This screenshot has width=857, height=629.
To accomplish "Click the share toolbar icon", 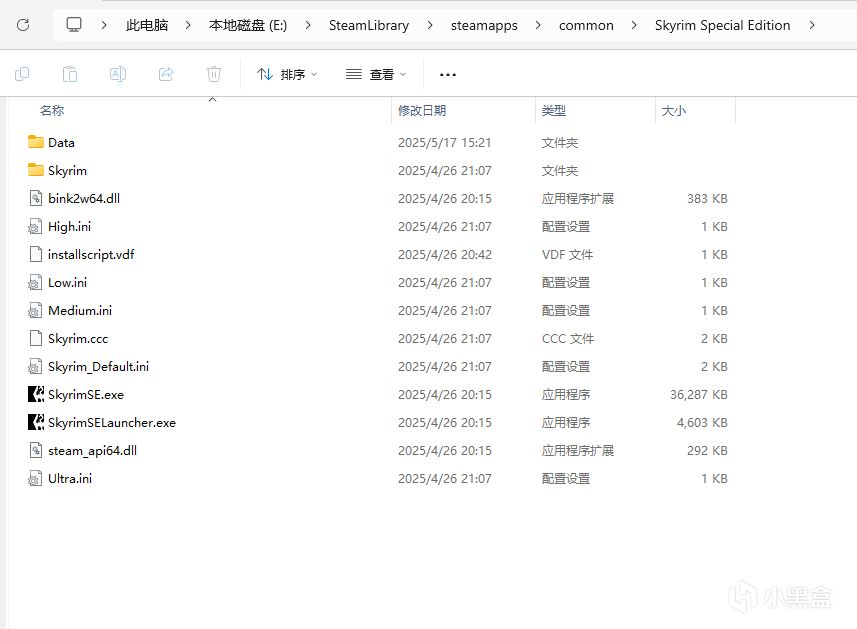I will (166, 74).
